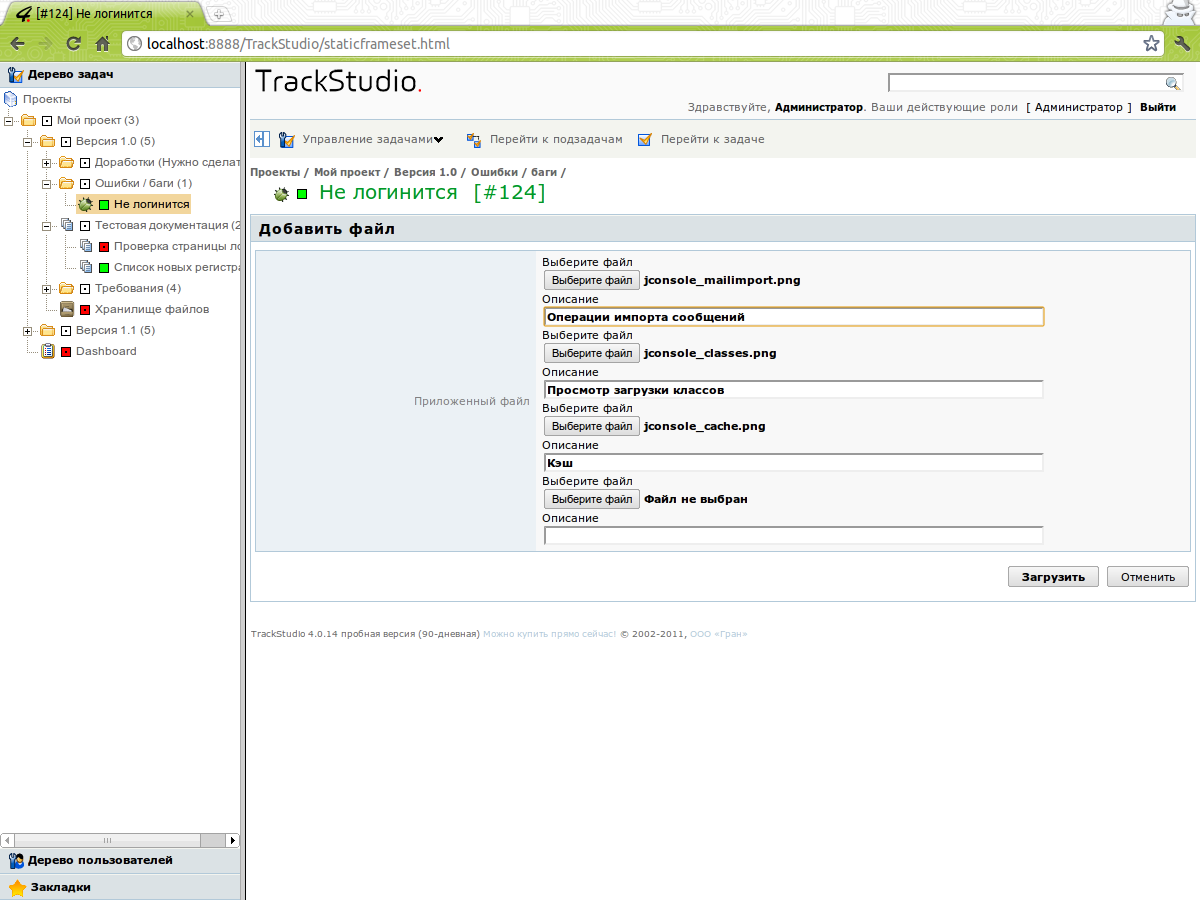Viewport: 1200px width, 900px height.
Task: Click the magnifier icon in the search box
Action: click(1173, 83)
